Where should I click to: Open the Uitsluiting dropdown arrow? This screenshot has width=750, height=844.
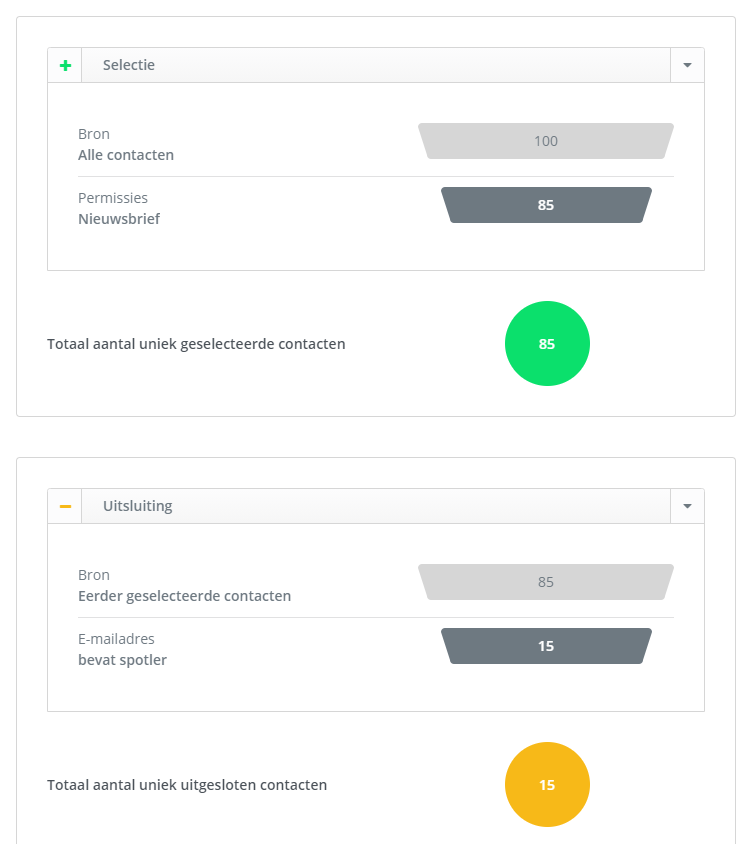(687, 506)
